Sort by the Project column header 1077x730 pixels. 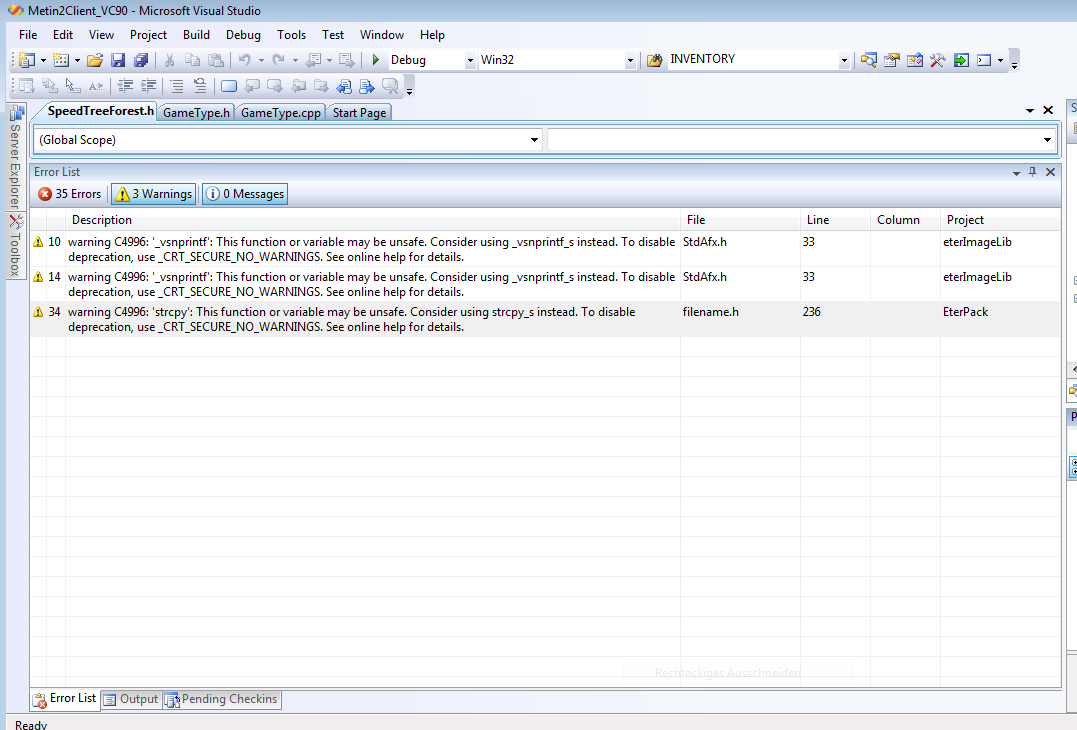(1000, 220)
